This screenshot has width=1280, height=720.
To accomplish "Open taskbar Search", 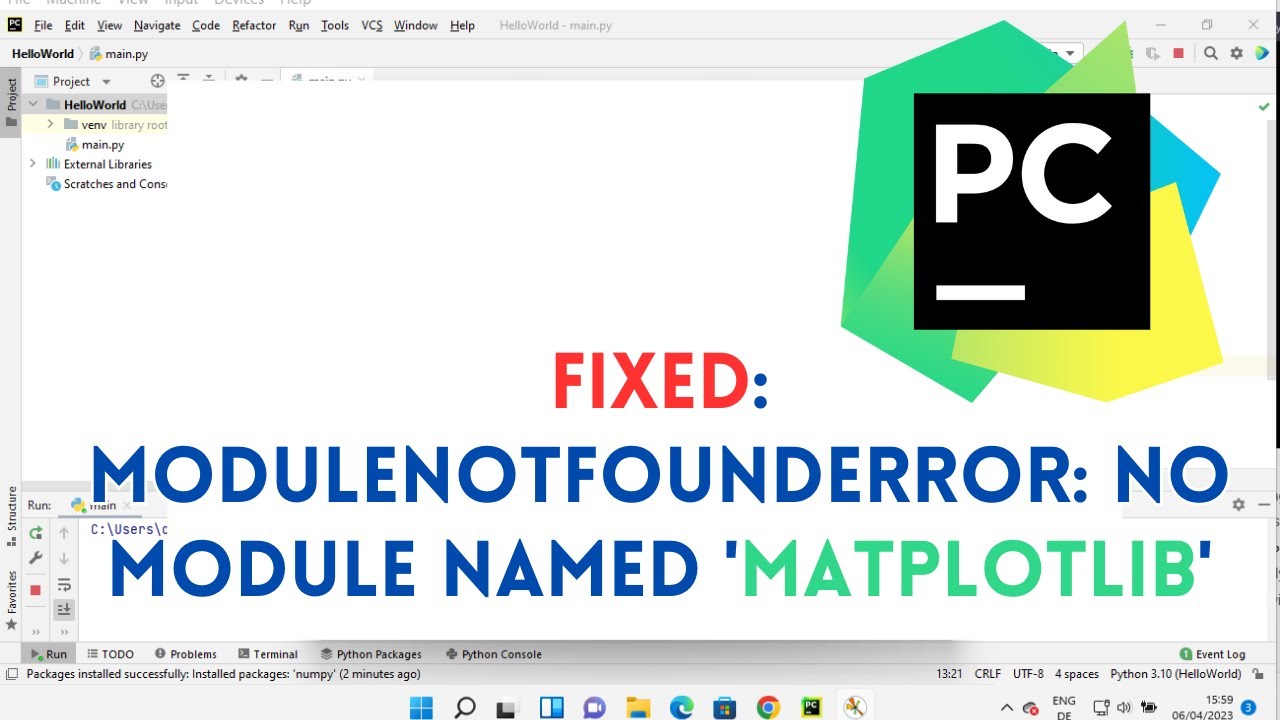I will click(x=465, y=707).
